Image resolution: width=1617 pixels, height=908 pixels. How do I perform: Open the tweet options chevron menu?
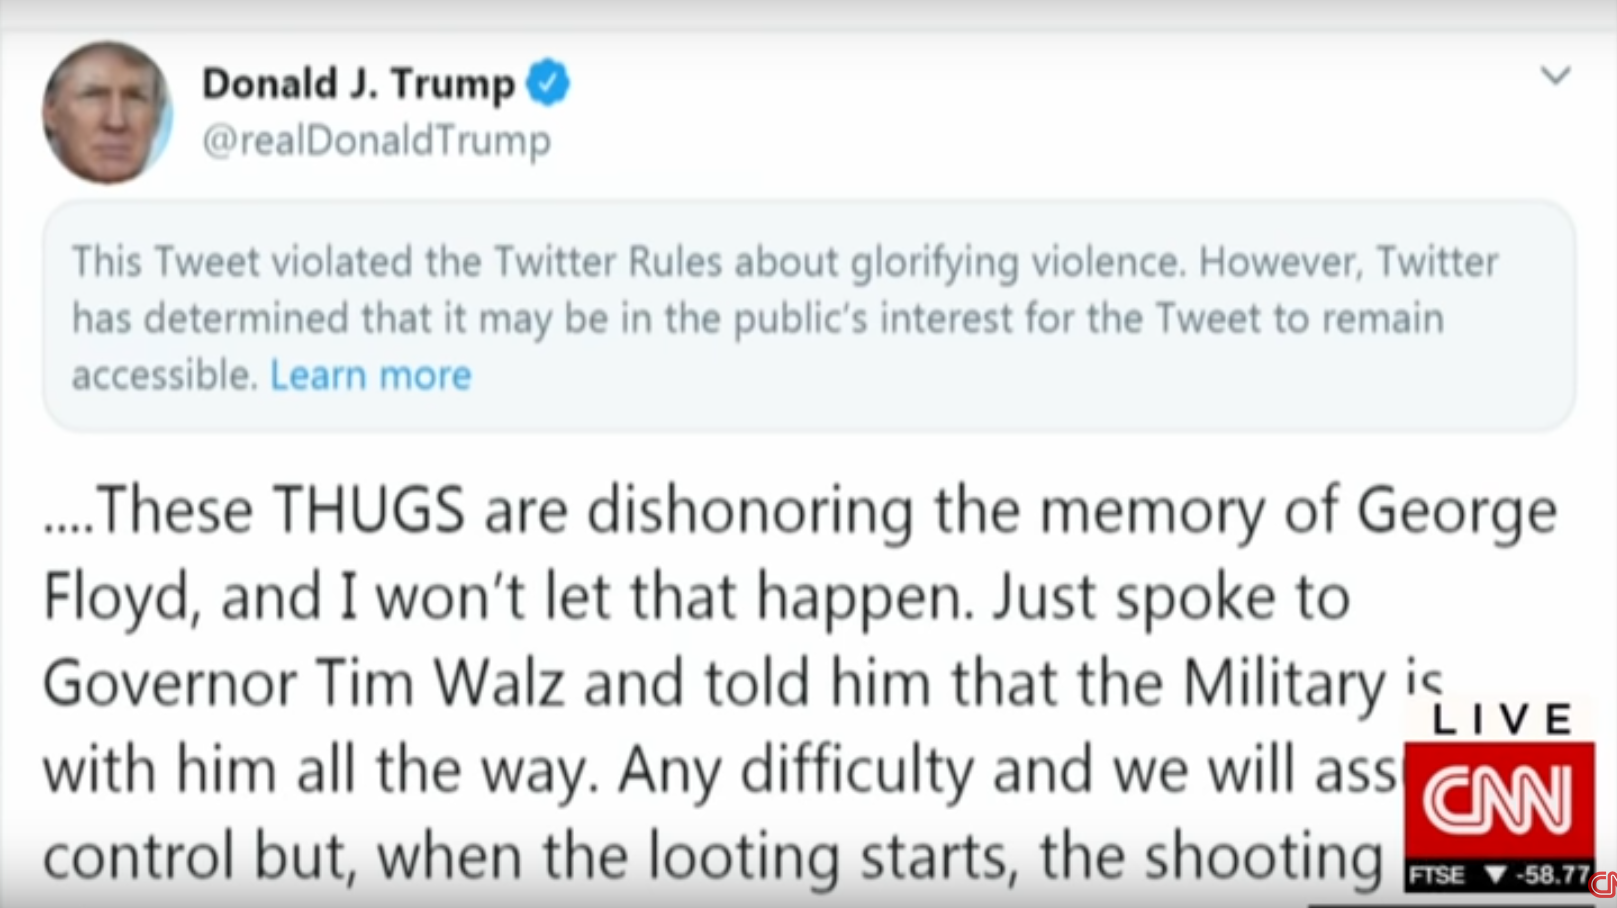(x=1555, y=76)
